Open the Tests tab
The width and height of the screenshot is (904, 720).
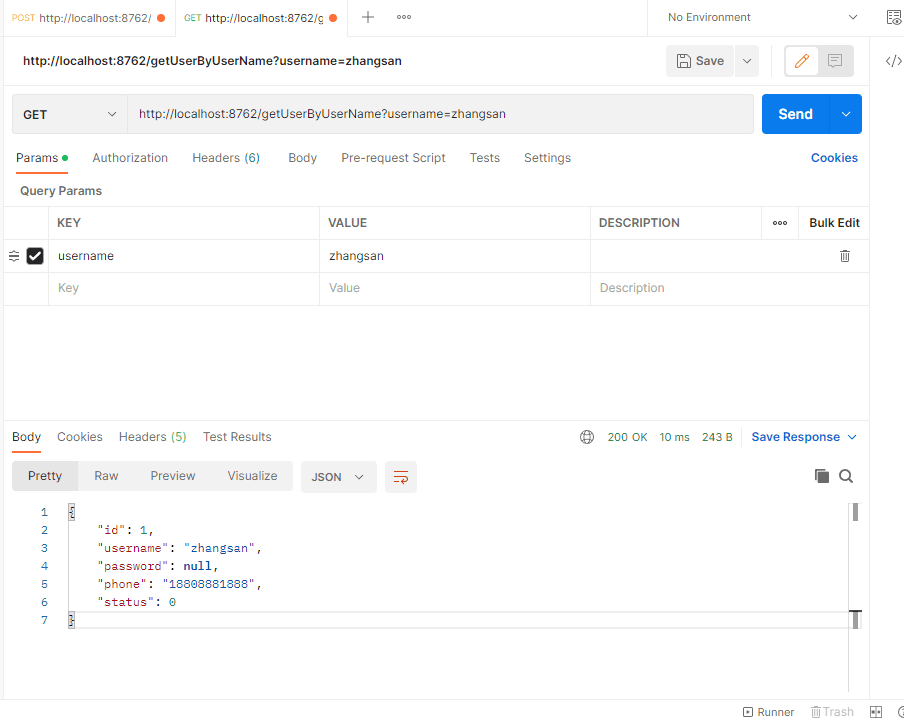click(485, 158)
